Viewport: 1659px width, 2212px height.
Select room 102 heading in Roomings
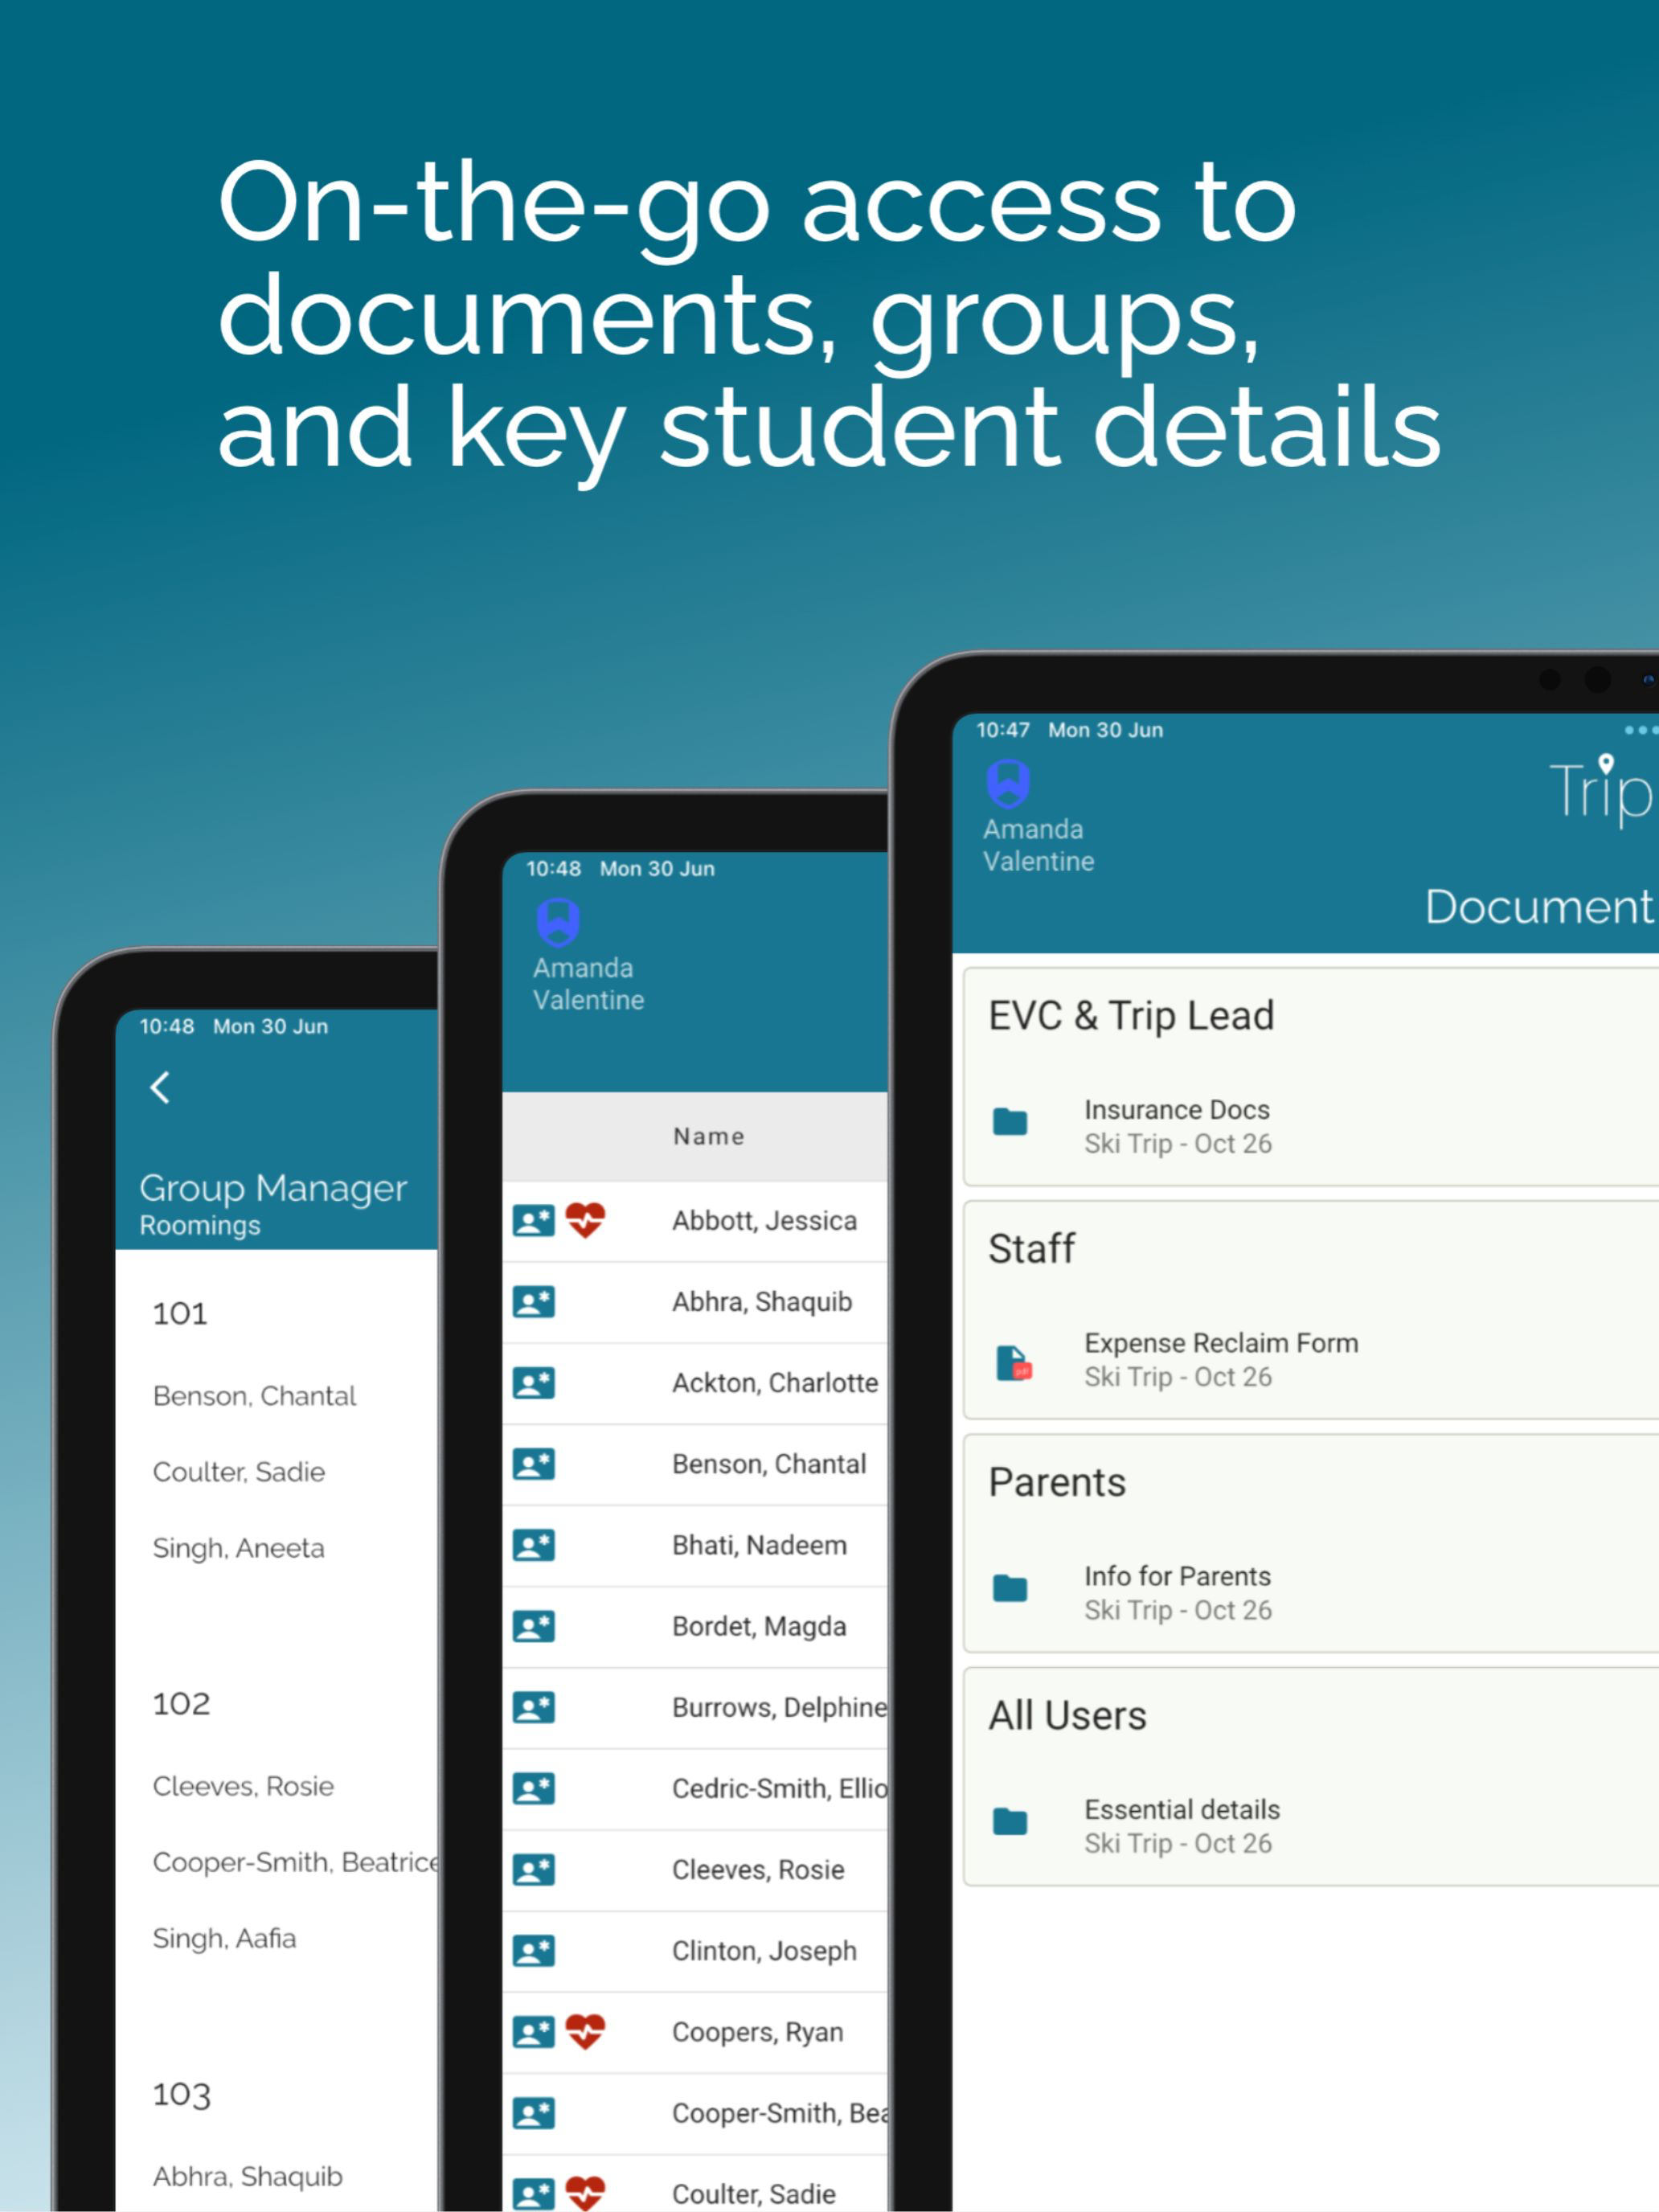coord(181,1703)
